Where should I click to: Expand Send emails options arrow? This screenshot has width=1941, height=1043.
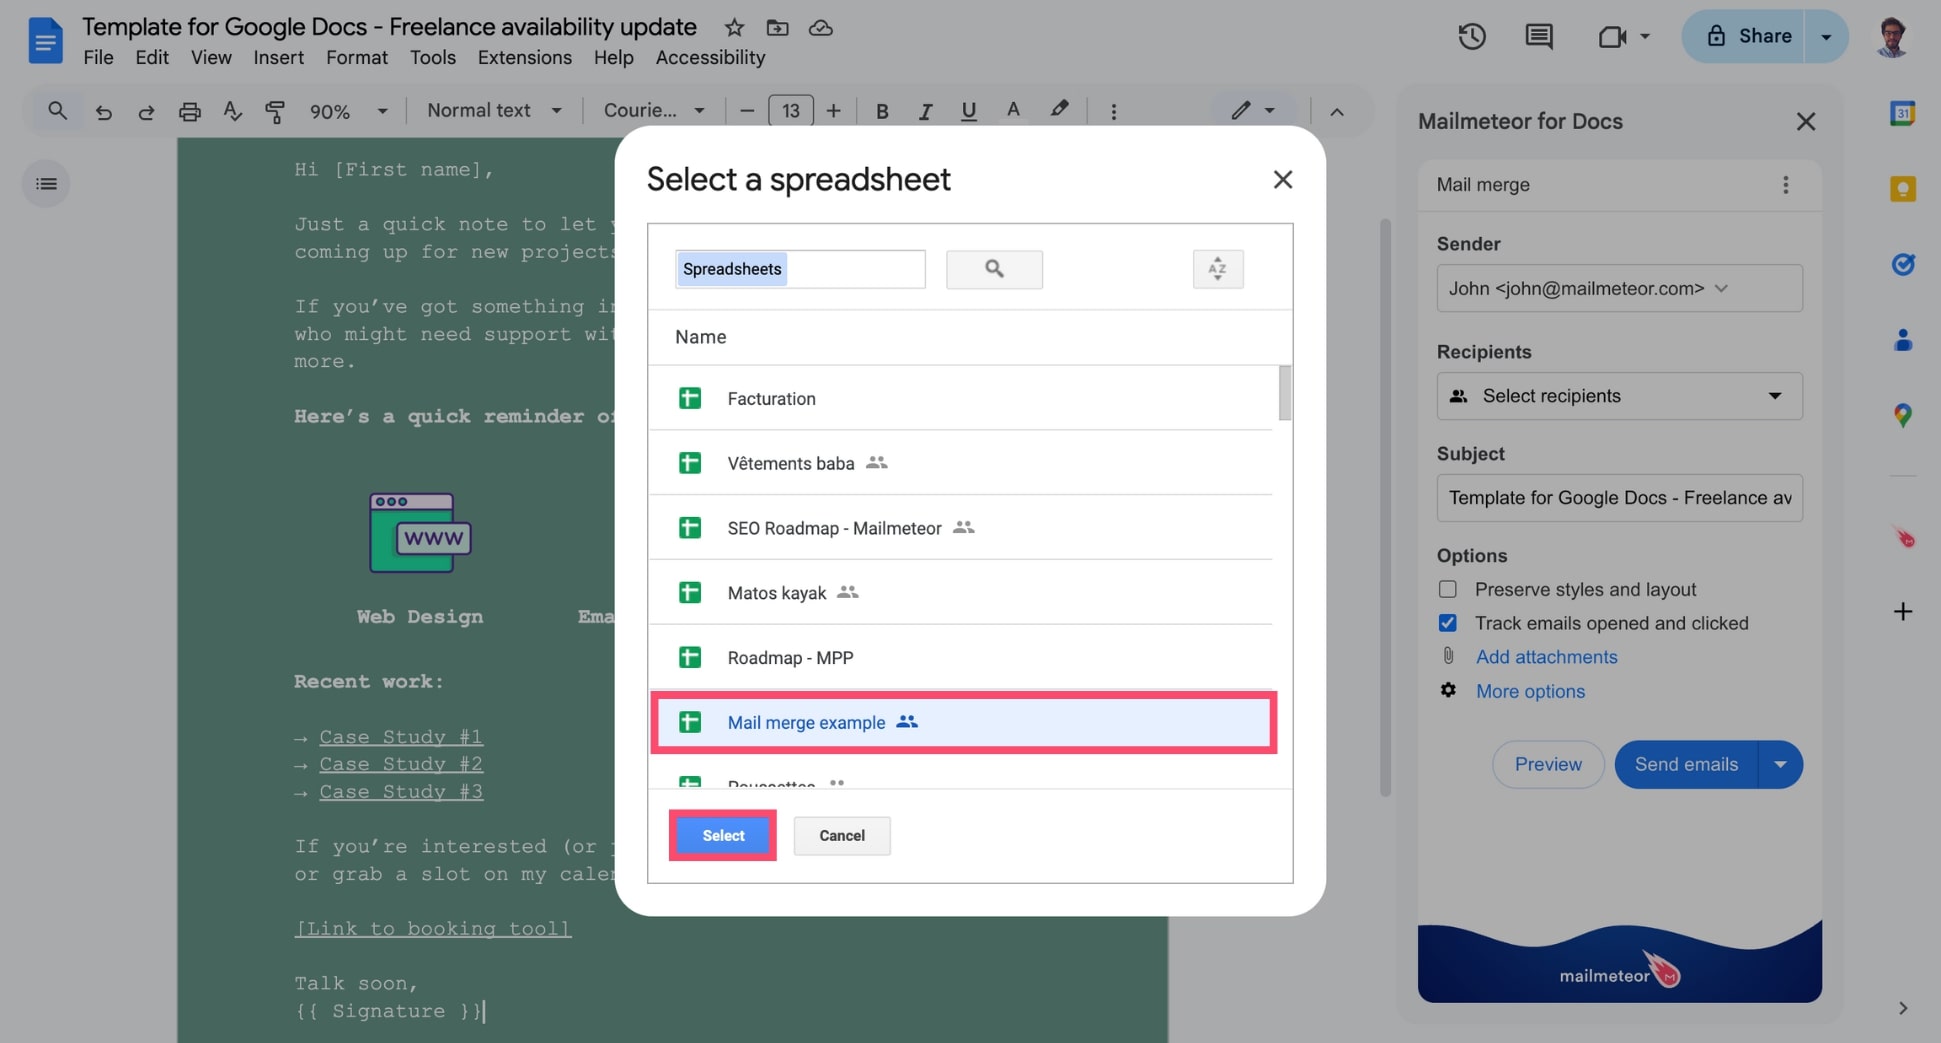pyautogui.click(x=1780, y=764)
